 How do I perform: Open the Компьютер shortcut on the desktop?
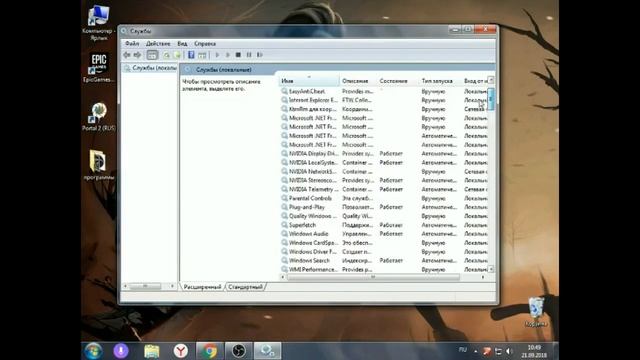98,23
